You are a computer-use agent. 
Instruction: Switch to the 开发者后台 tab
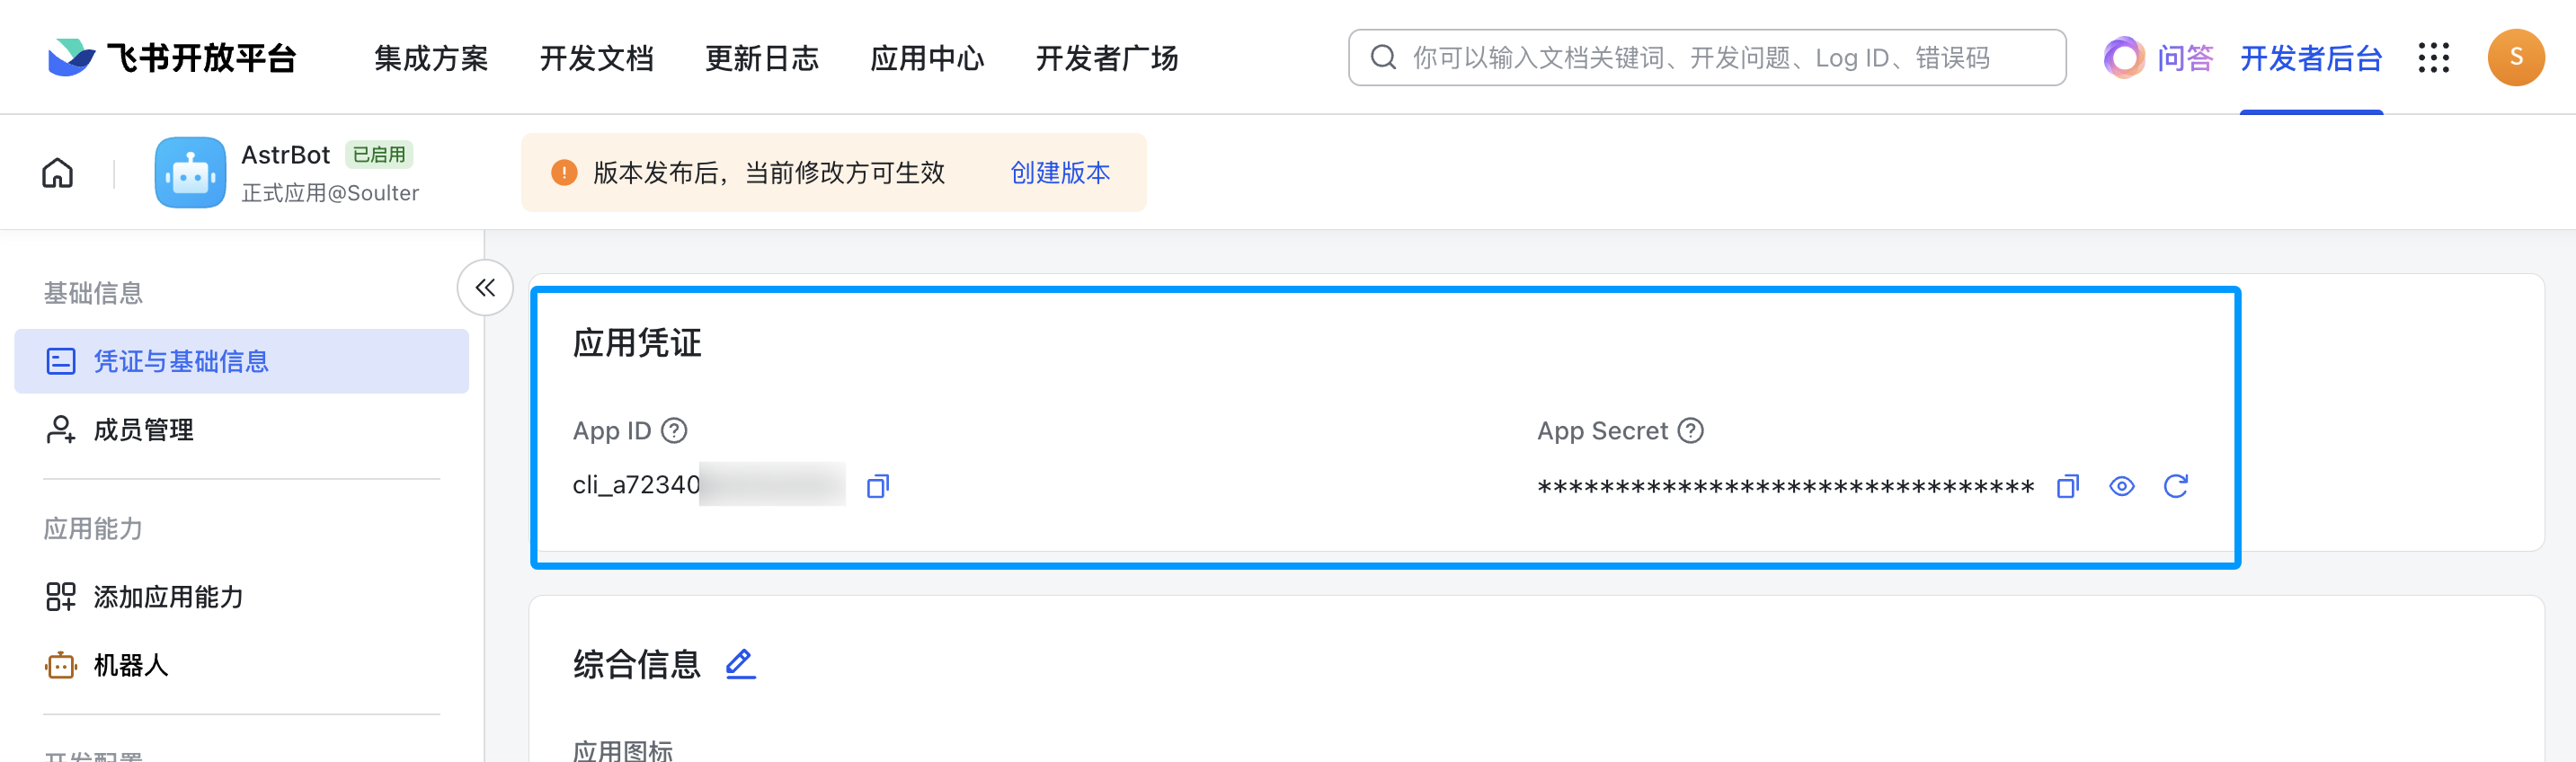(x=2310, y=58)
